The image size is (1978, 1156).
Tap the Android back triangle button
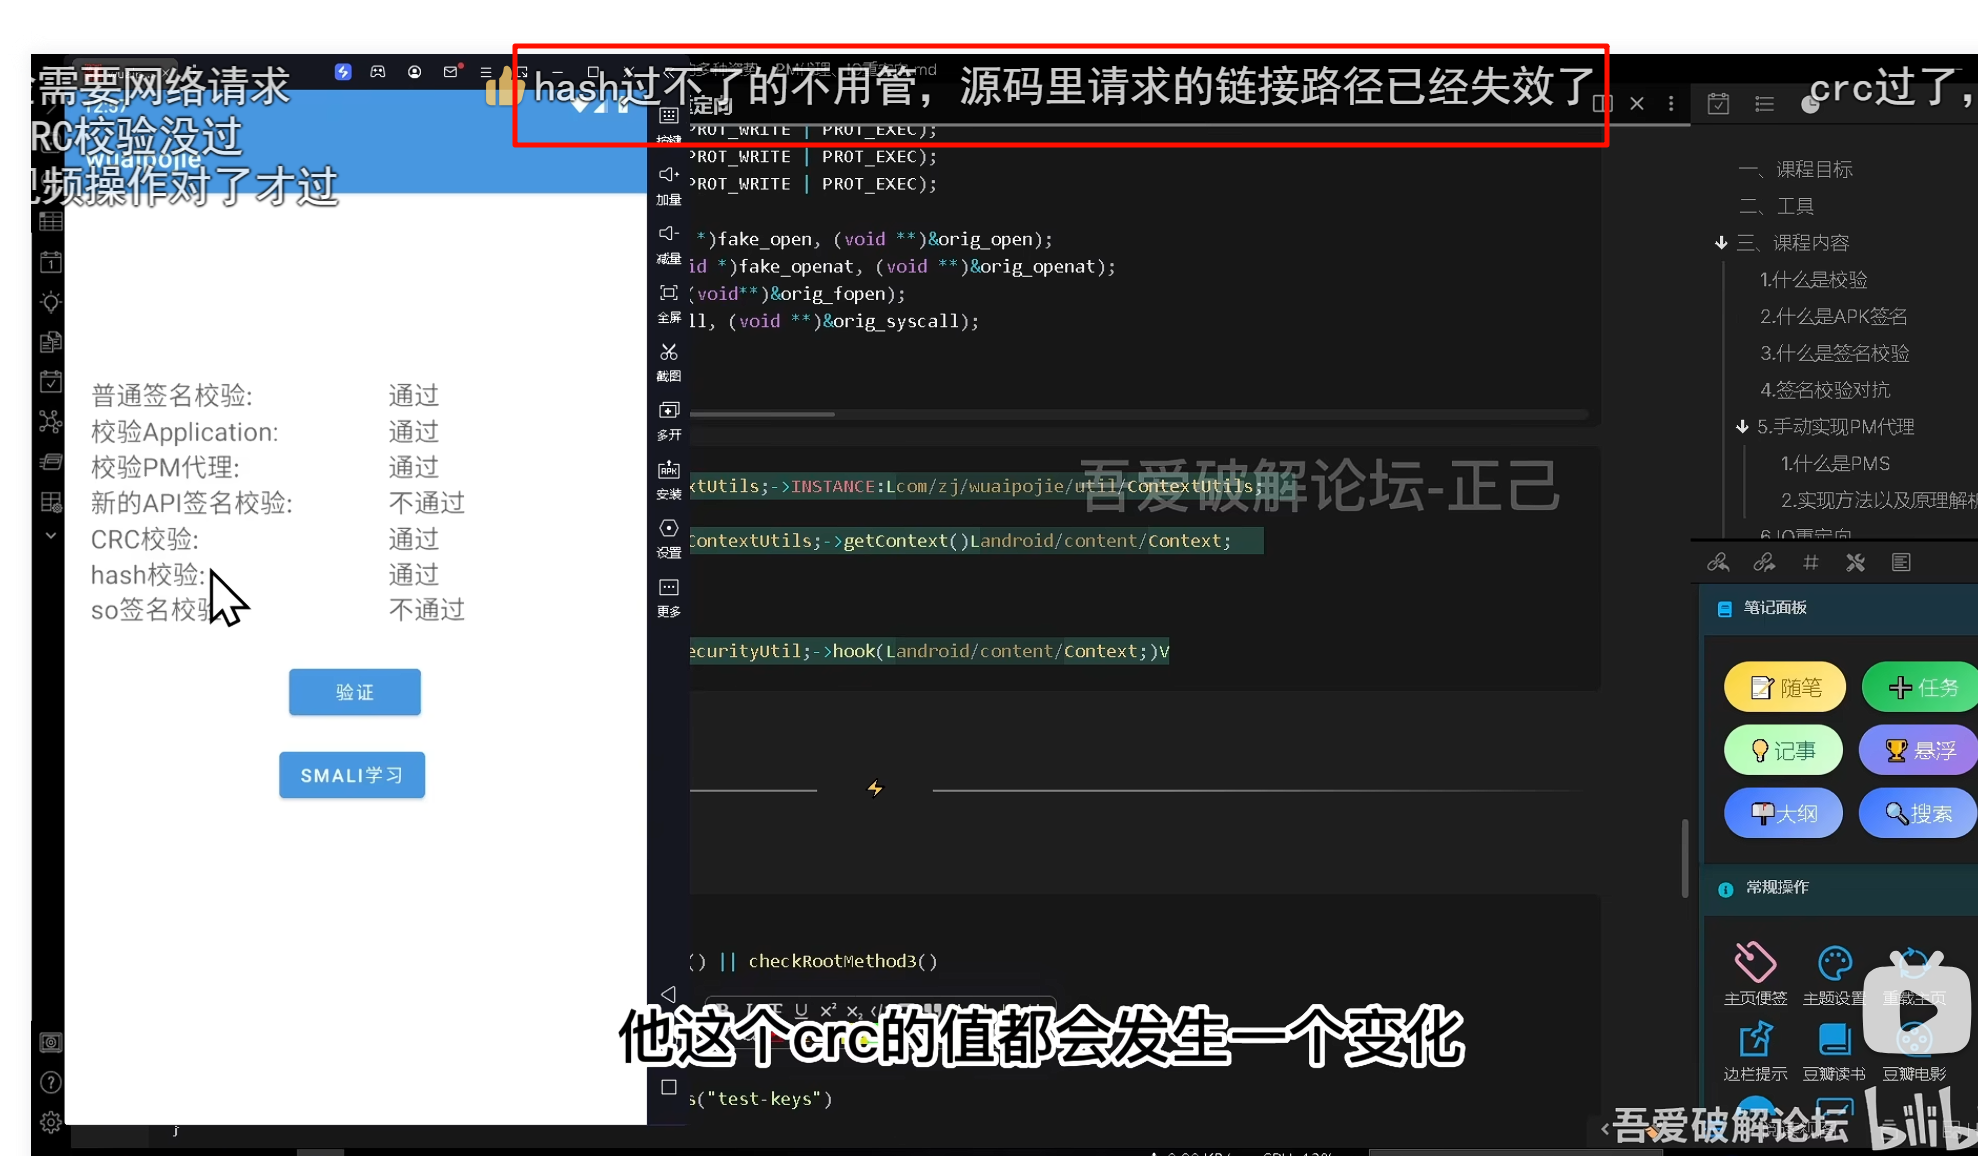(669, 994)
